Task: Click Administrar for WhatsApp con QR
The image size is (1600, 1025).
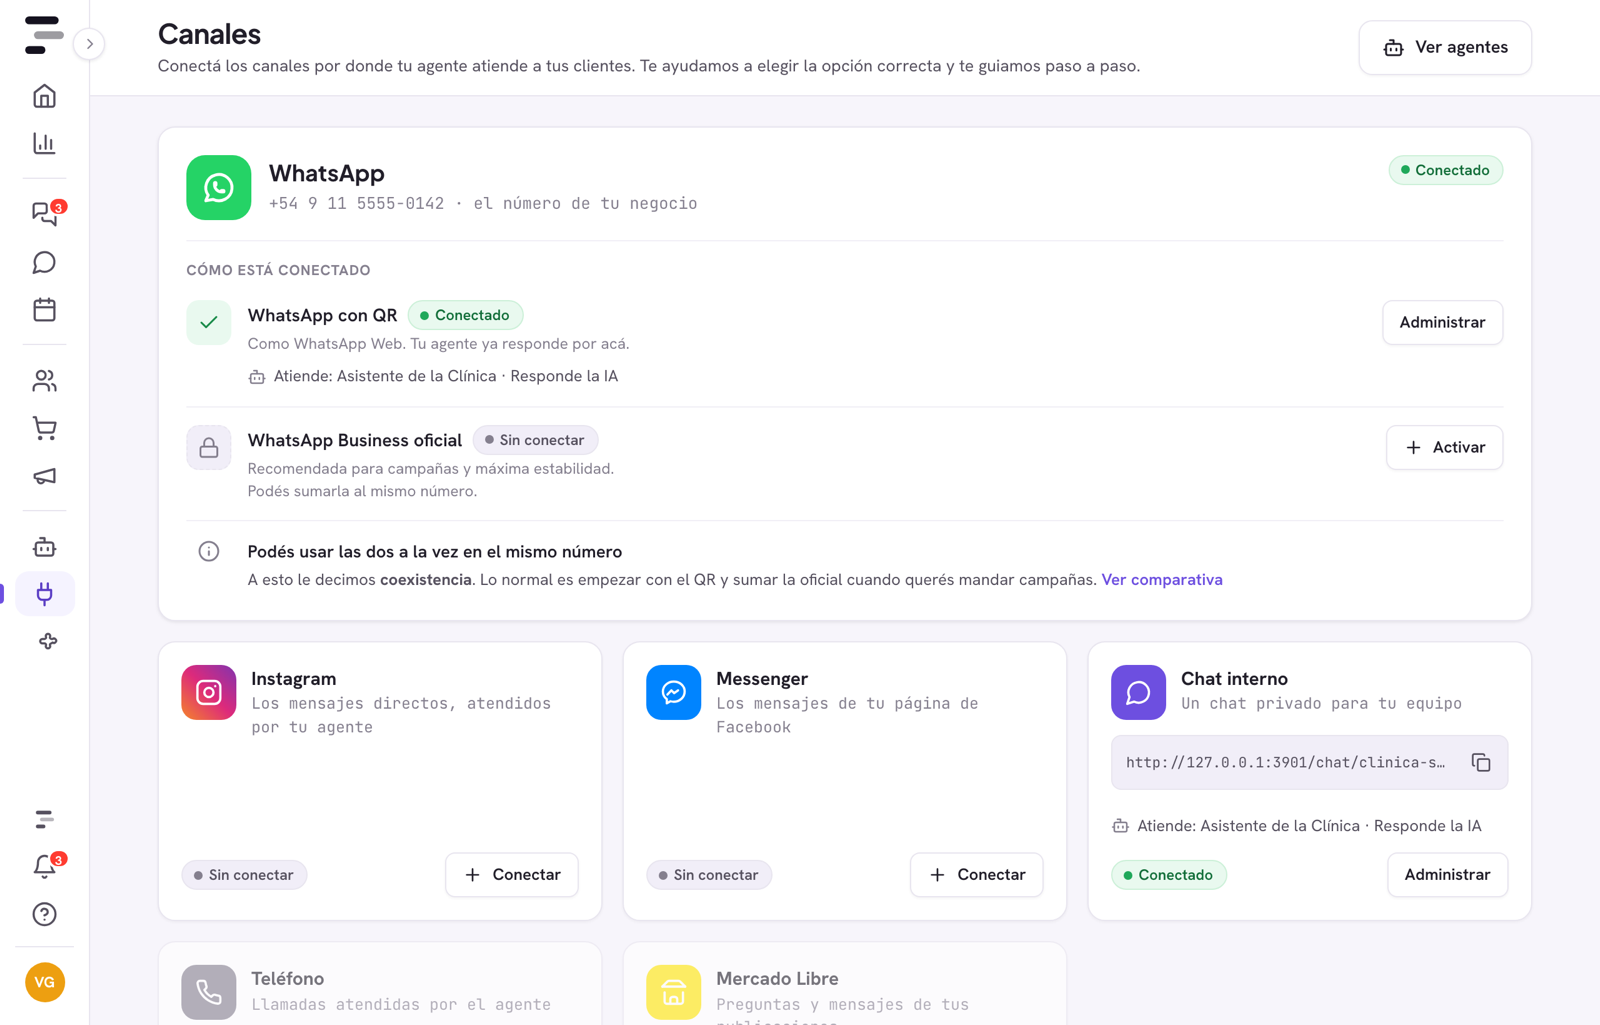Action: click(x=1442, y=322)
